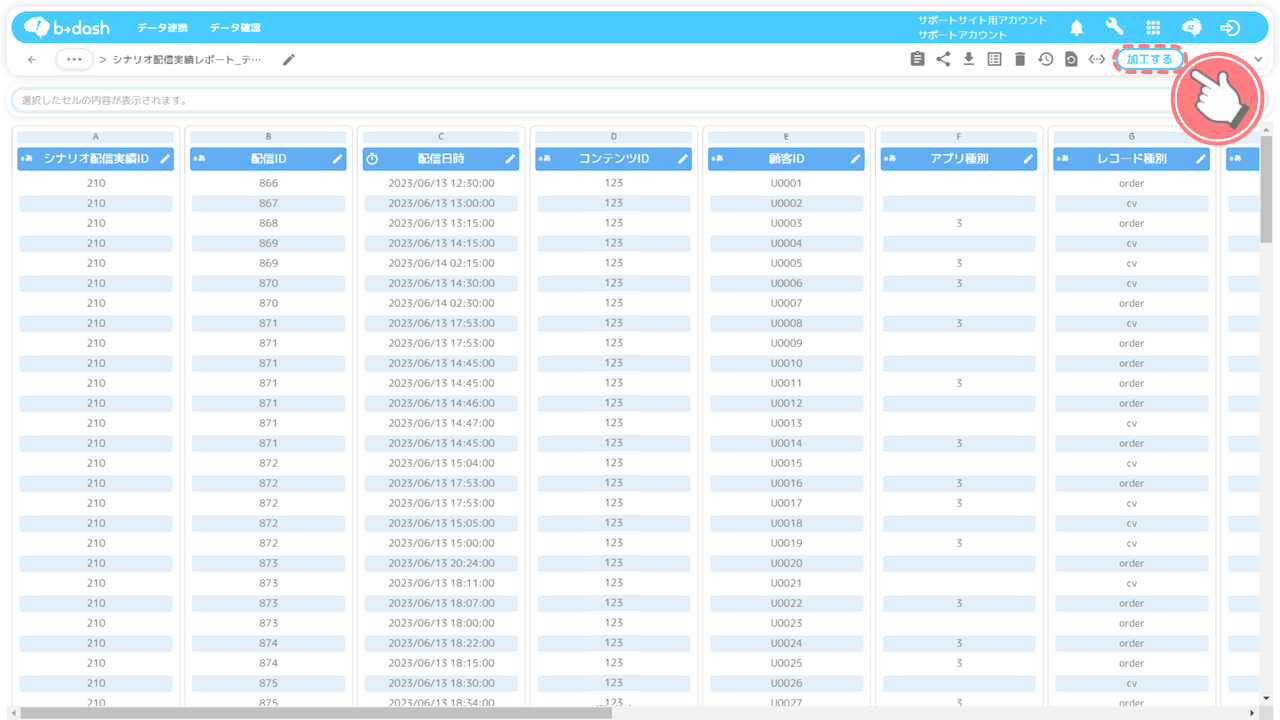The width and height of the screenshot is (1280, 720).
Task: Expand the breadcrumb ellipsis button
Action: coord(74,59)
